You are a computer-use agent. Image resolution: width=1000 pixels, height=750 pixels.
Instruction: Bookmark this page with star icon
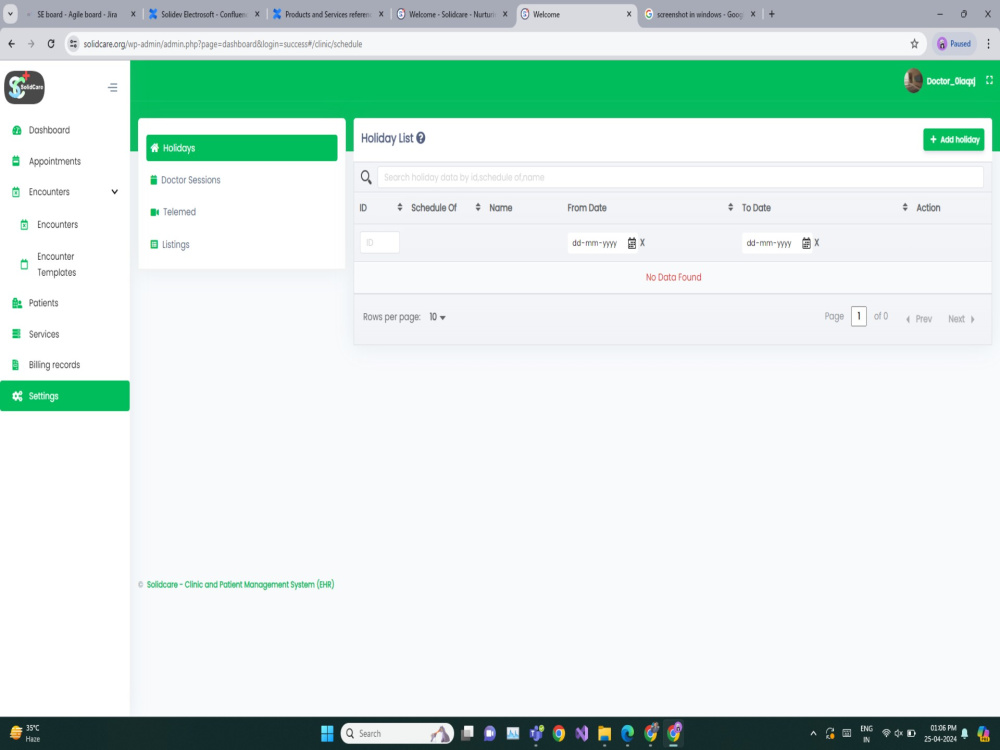[x=915, y=44]
